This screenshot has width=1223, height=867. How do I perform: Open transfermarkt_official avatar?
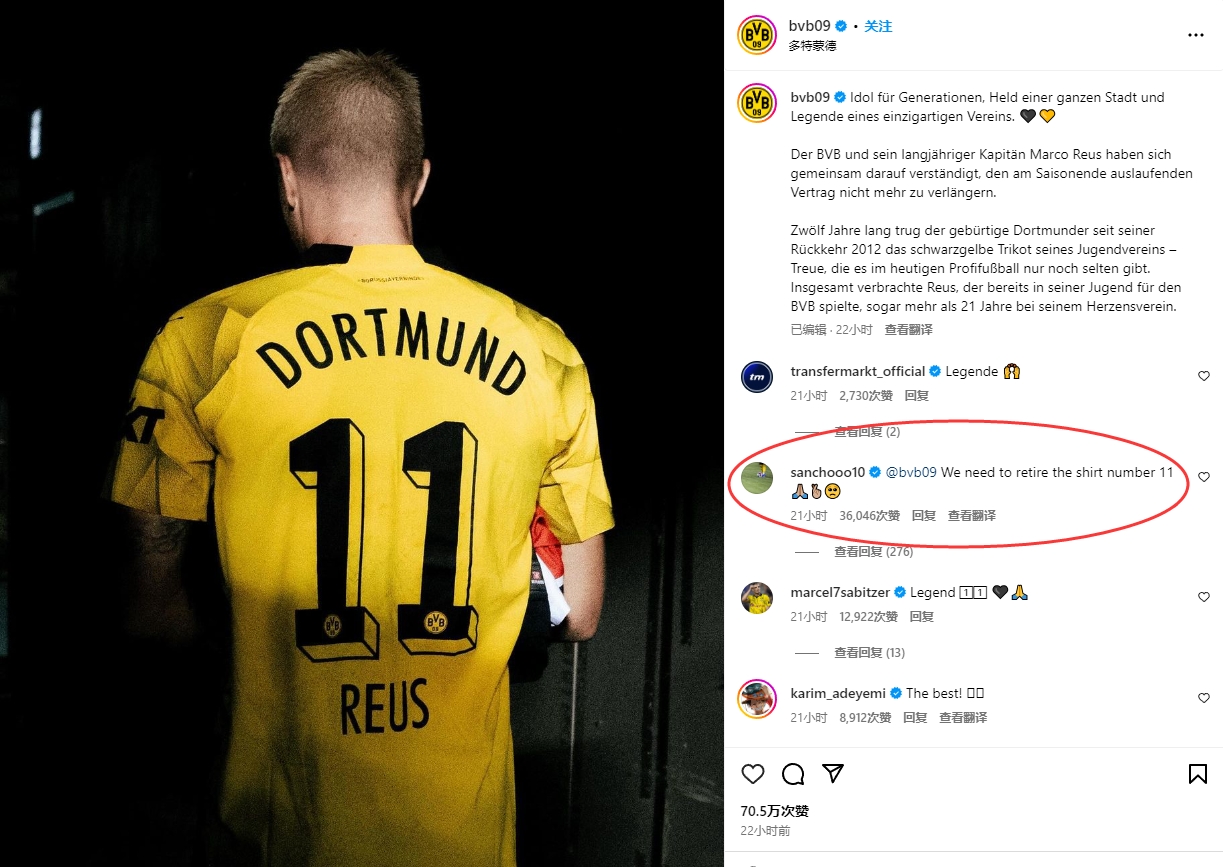(x=757, y=377)
